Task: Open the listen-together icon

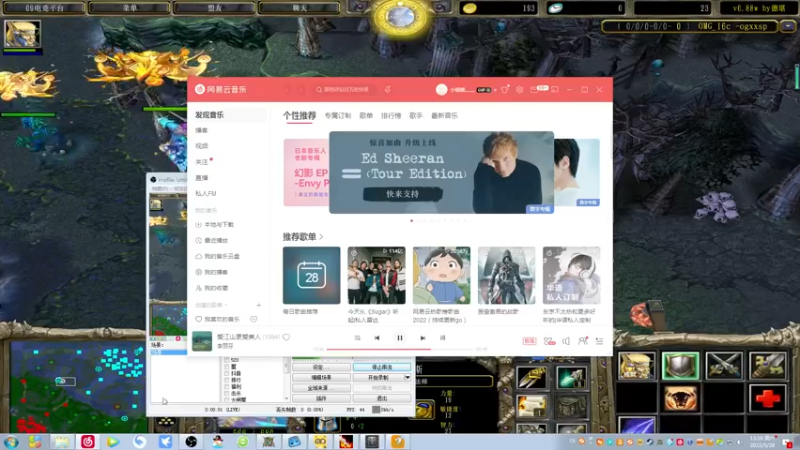Action: [583, 341]
